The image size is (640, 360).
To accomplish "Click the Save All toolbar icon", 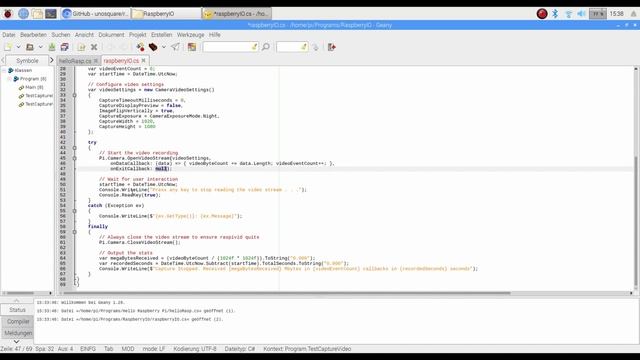I will (64, 47).
